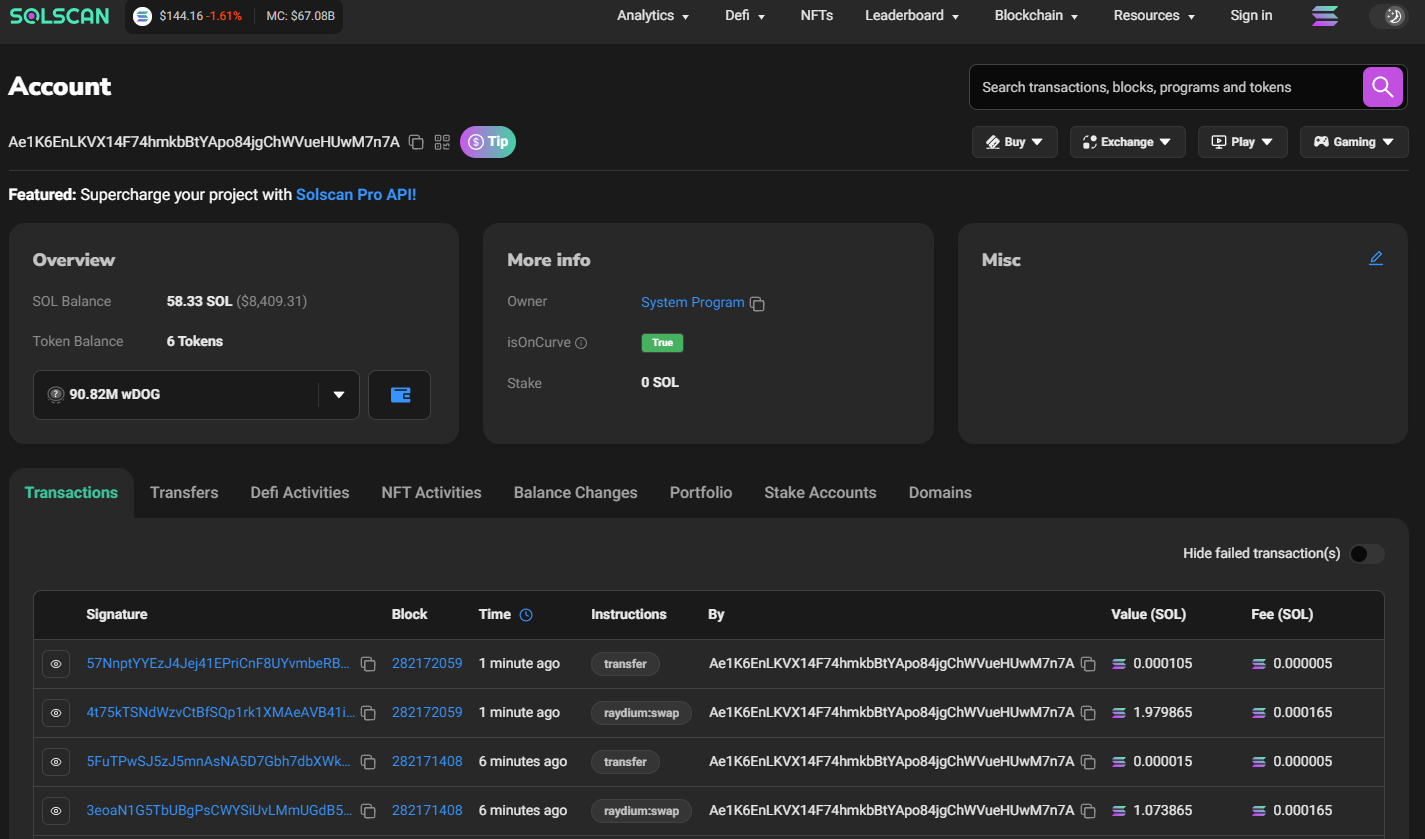Switch to the NFT Activities tab
This screenshot has height=839, width=1425.
tap(431, 493)
